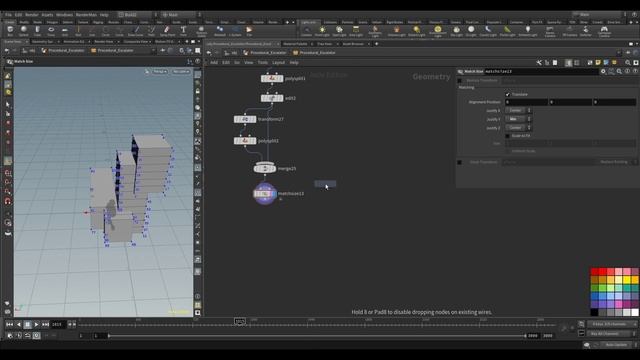The width and height of the screenshot is (640, 360).
Task: Toggle the Stash Transform checkbox
Action: point(460,162)
